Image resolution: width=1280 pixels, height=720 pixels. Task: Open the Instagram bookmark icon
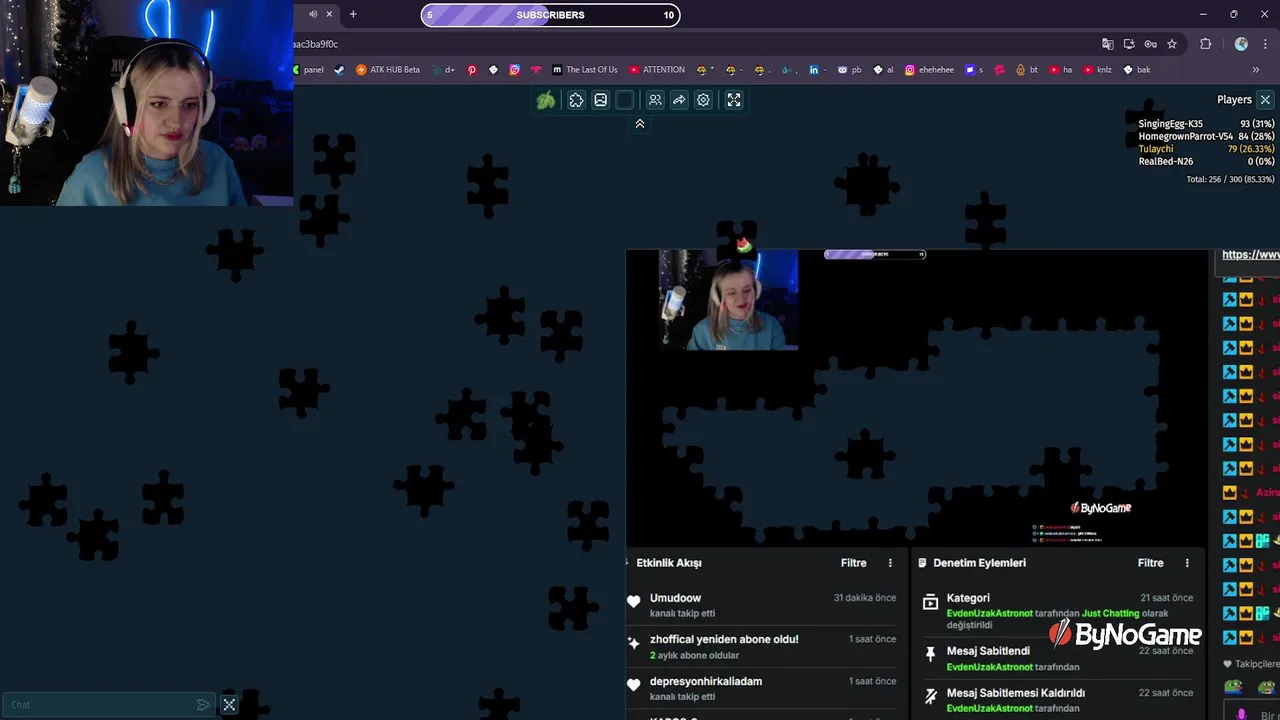(x=515, y=70)
